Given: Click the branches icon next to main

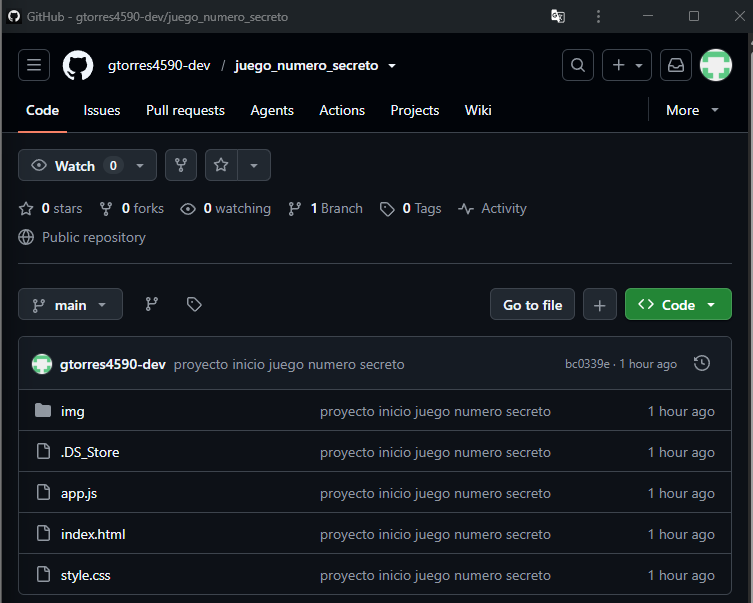Looking at the screenshot, I should [x=152, y=304].
